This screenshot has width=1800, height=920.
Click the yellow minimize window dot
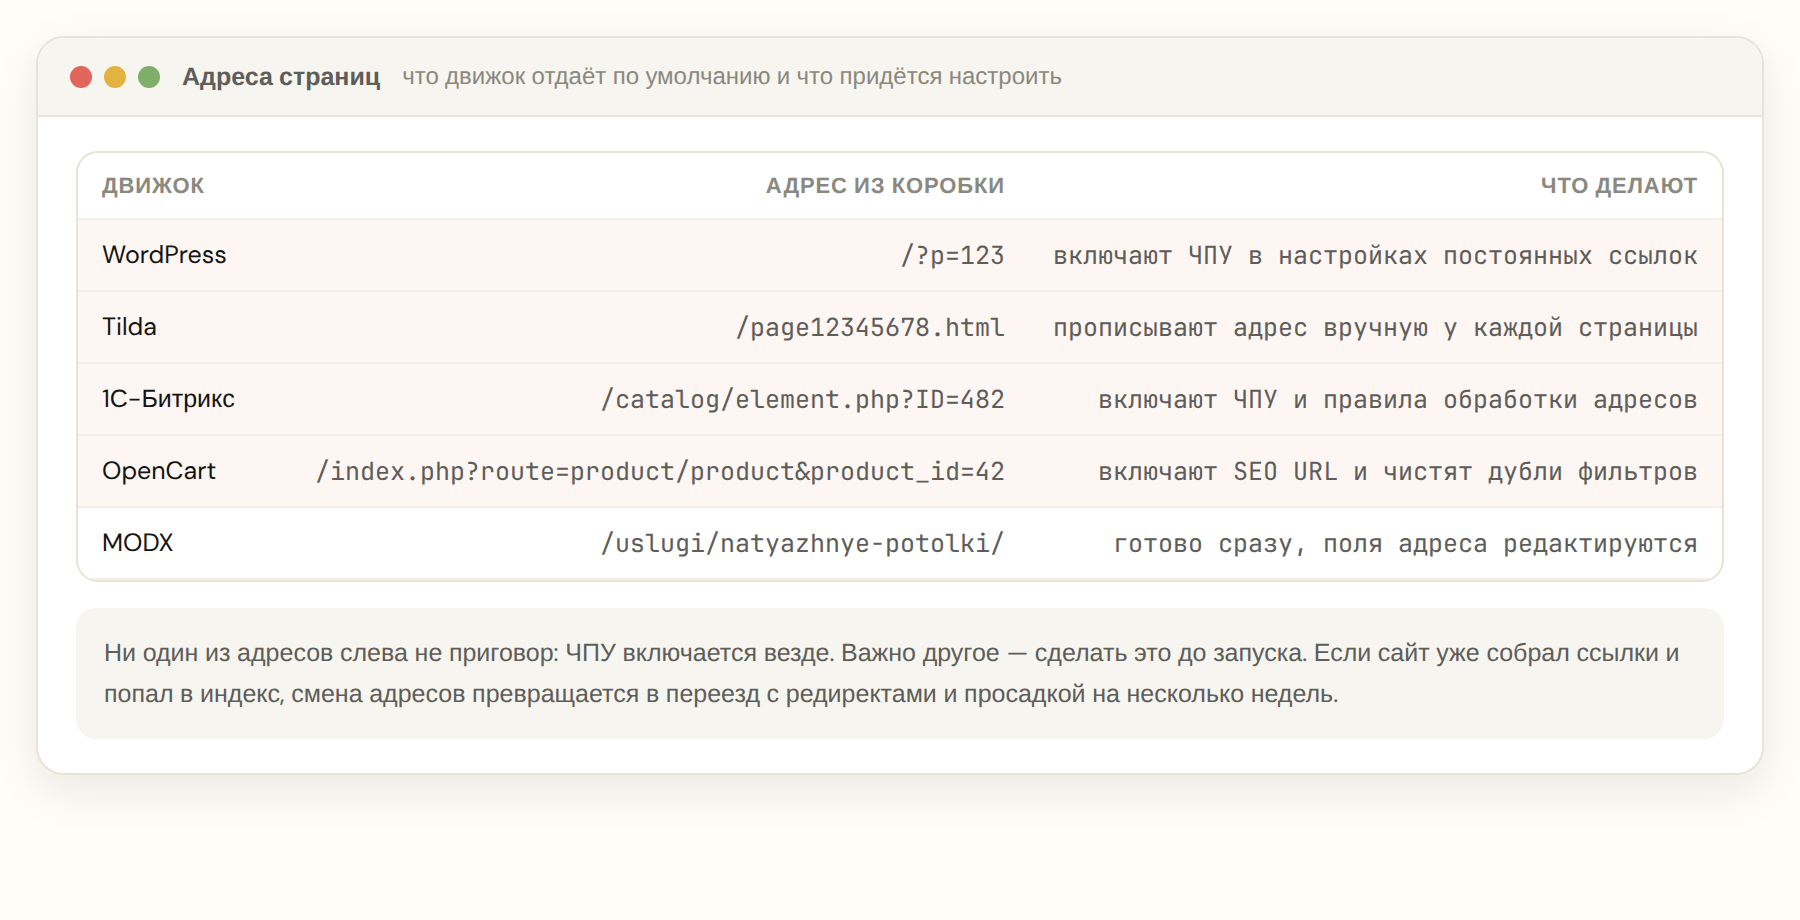click(x=115, y=77)
